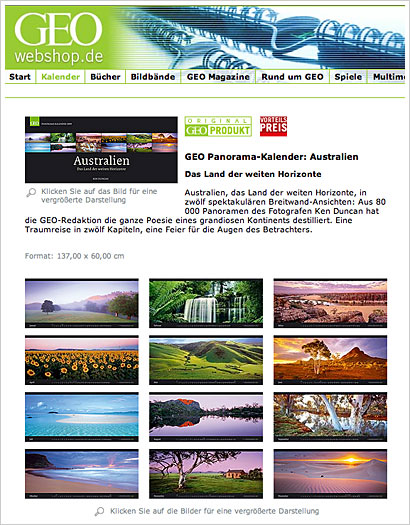Open the Bücher navigation item
This screenshot has height=525, width=410.
[x=105, y=77]
